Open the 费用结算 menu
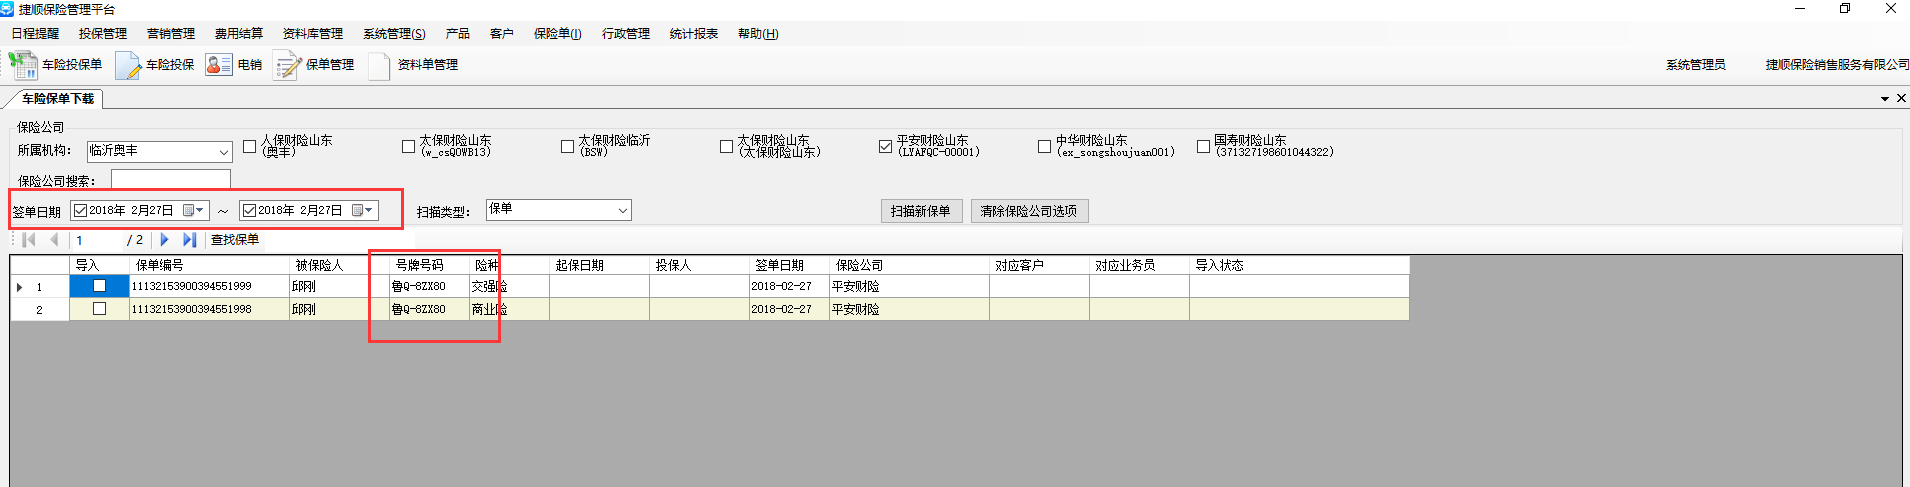 (x=239, y=34)
